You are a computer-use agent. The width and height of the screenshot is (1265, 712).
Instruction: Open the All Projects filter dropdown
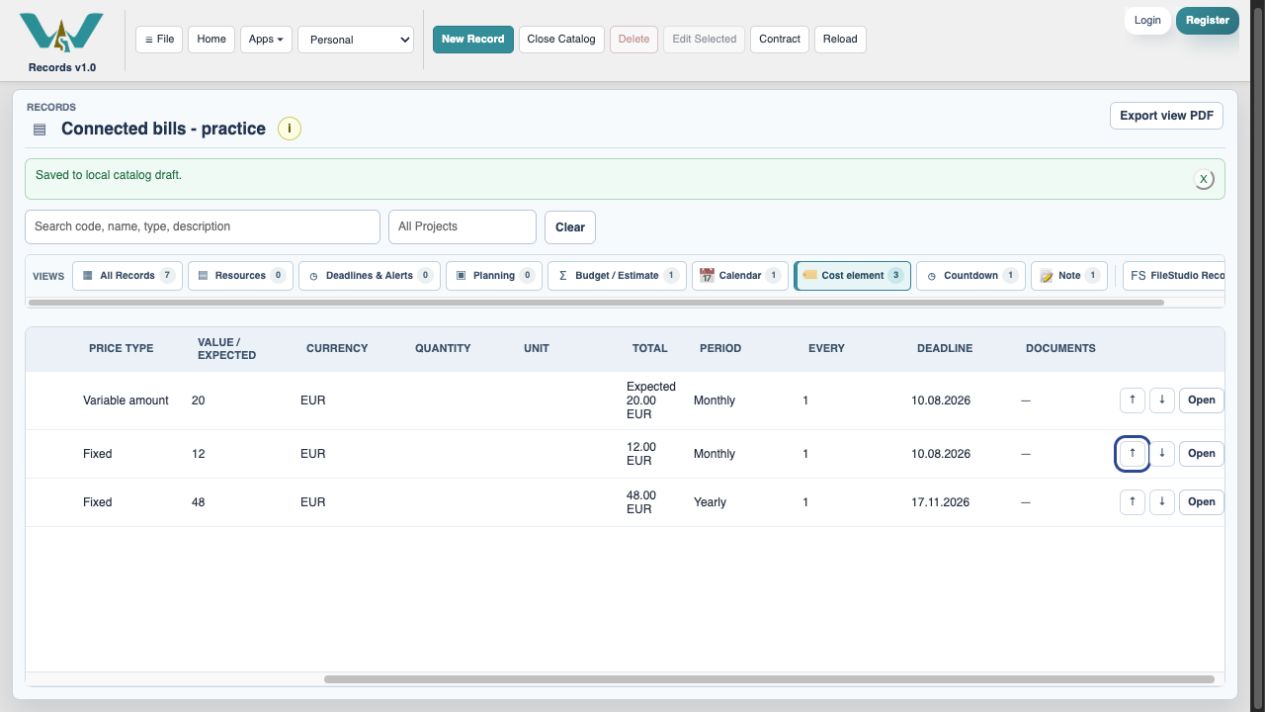462,227
